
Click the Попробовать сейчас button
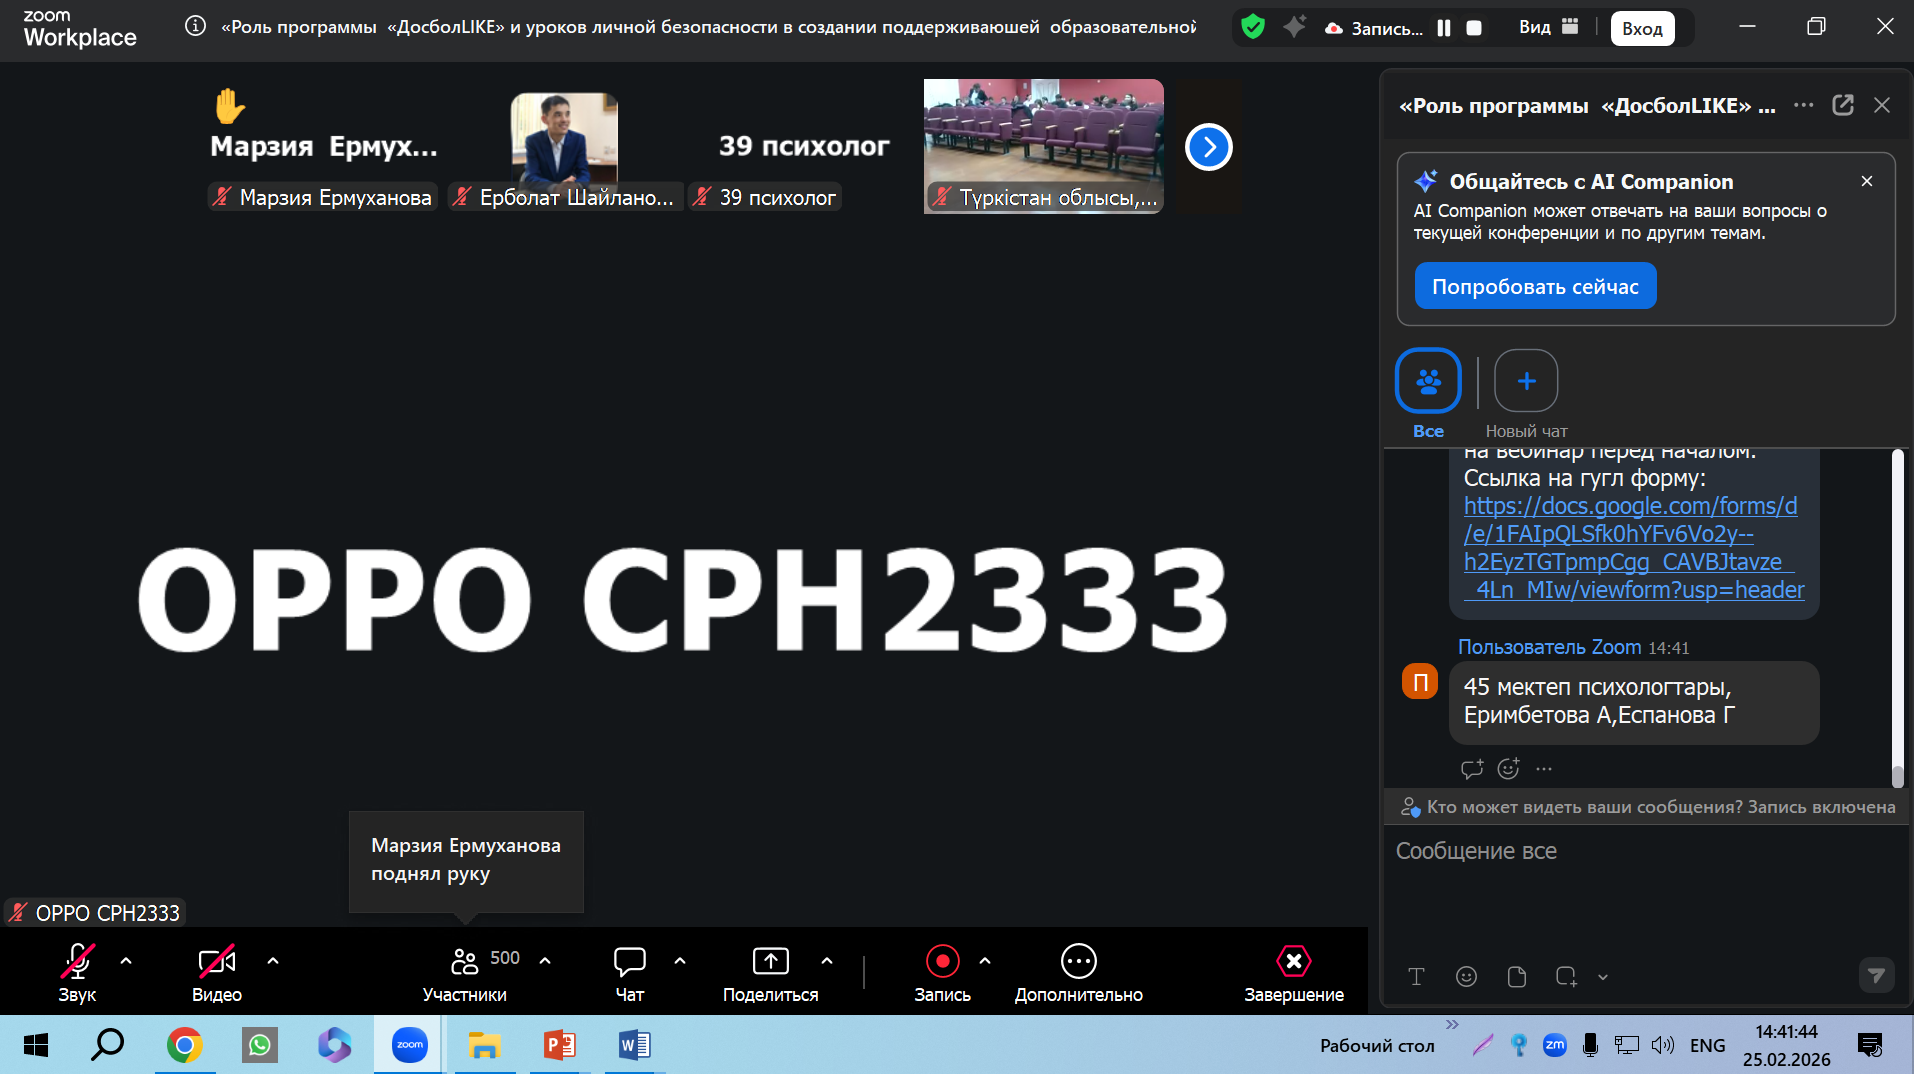(1535, 286)
